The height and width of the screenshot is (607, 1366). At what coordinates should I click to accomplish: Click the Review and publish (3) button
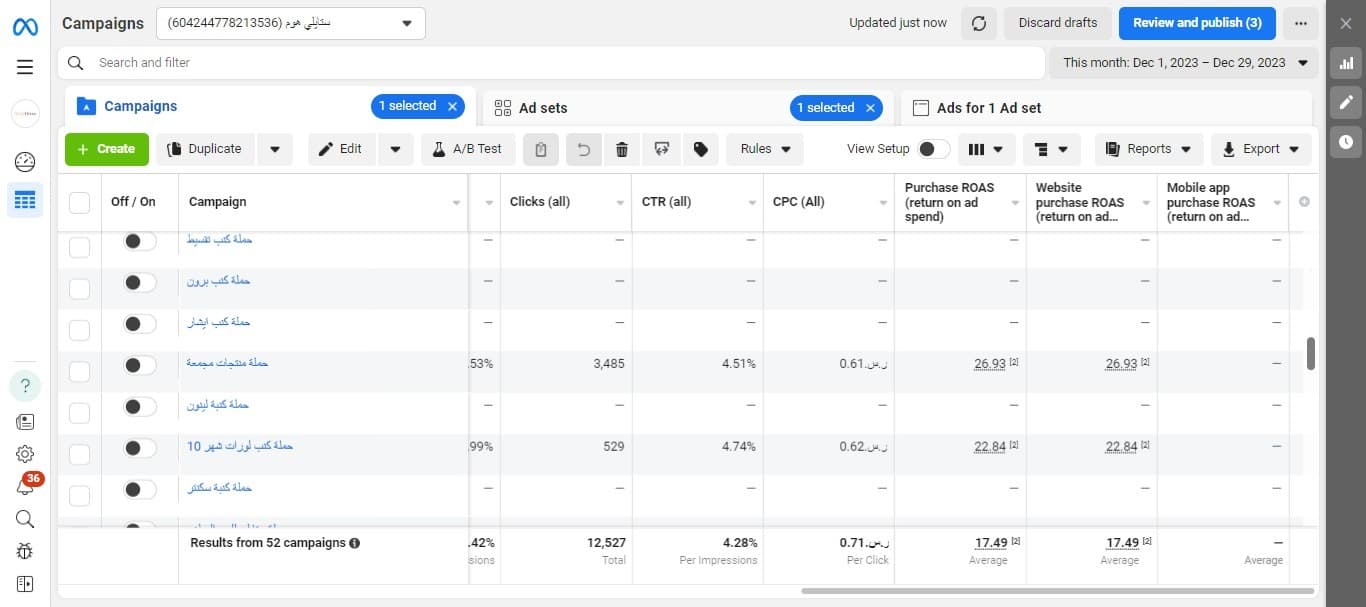(1196, 23)
